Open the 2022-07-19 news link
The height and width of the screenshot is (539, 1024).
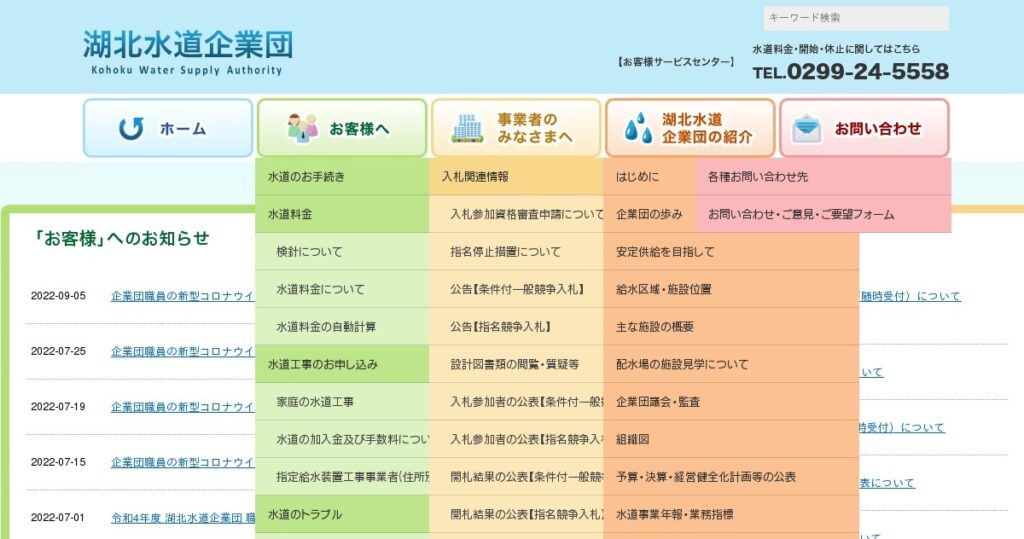[x=183, y=407]
